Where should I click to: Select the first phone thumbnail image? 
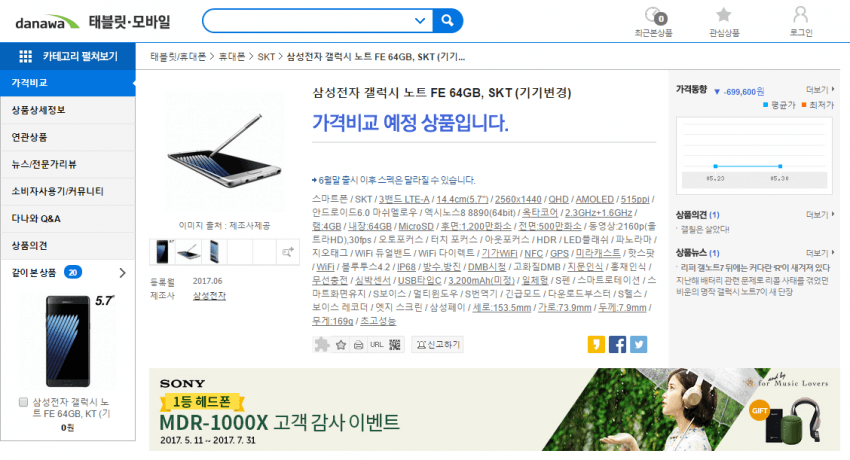(x=162, y=252)
